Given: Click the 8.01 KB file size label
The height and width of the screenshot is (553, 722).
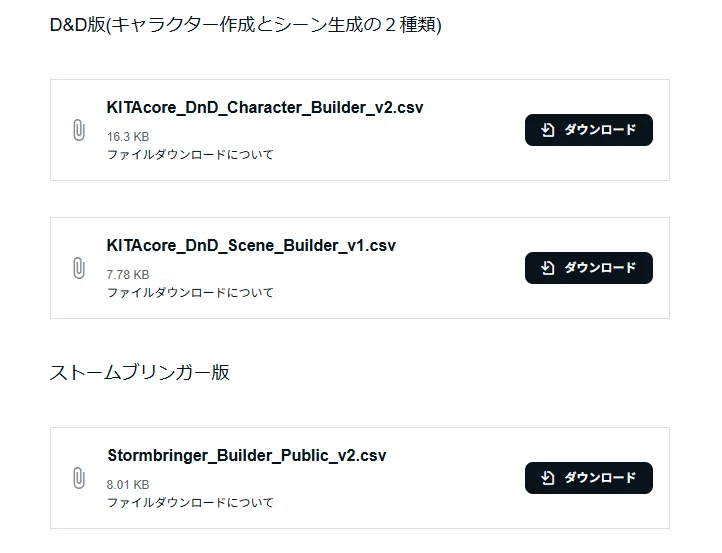Looking at the screenshot, I should [x=128, y=485].
